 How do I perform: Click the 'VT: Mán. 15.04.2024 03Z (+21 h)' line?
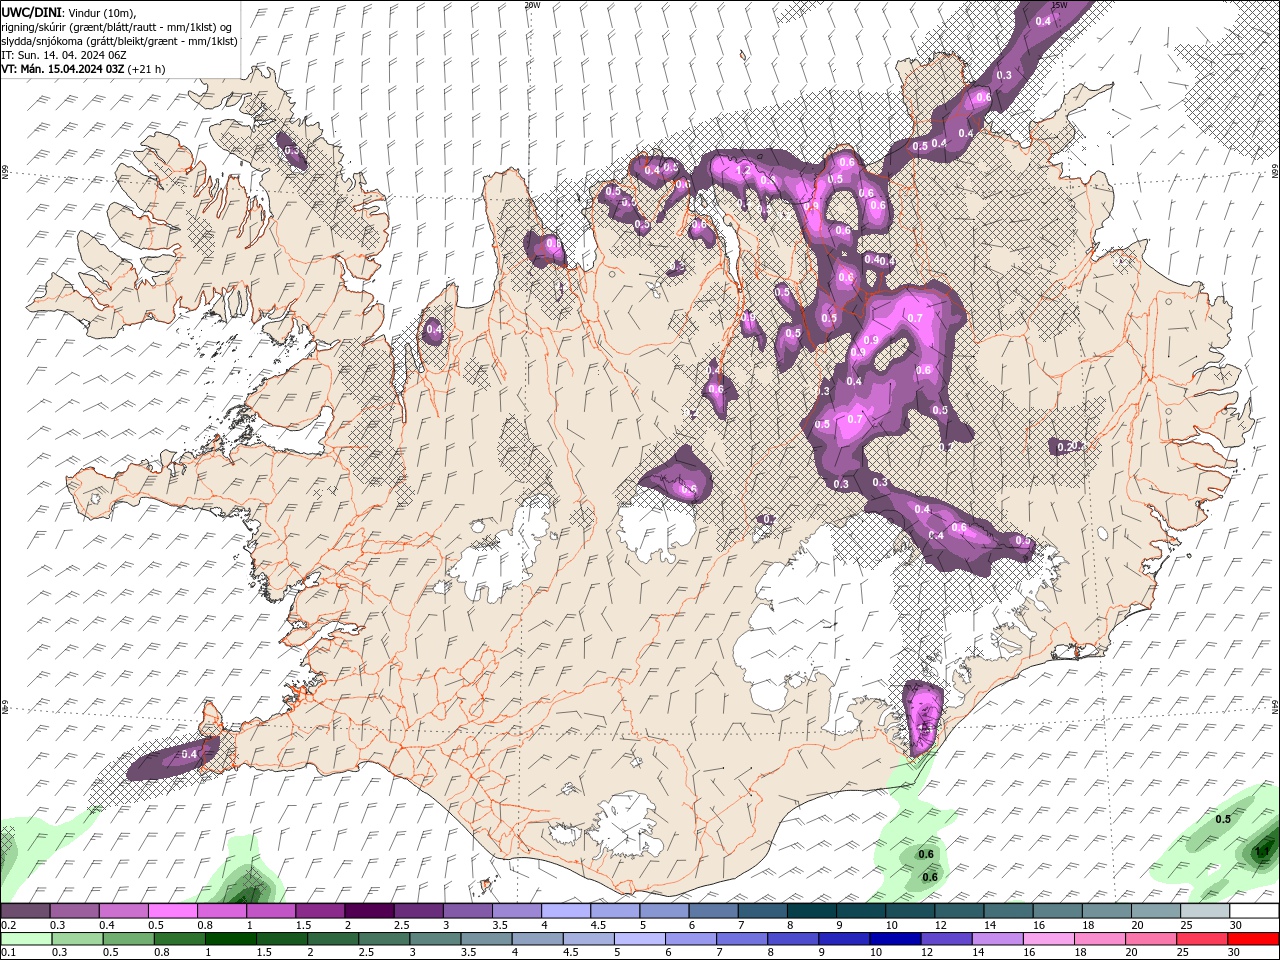(x=84, y=69)
